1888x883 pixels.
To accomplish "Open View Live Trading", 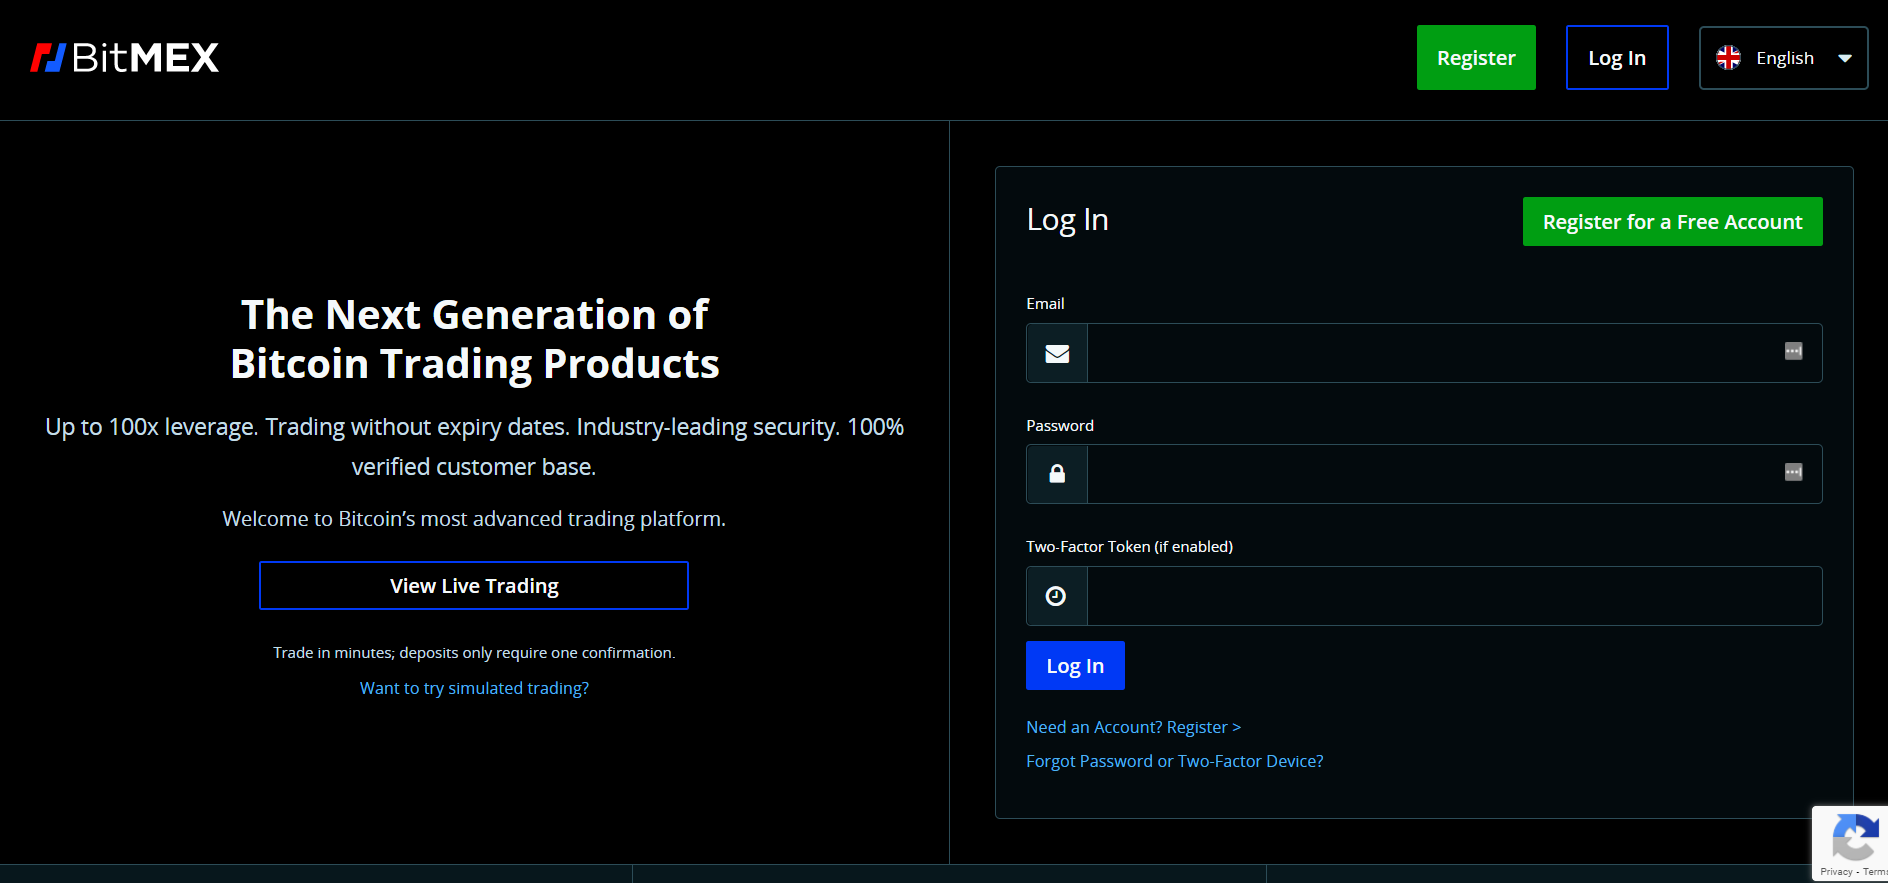I will click(x=474, y=586).
